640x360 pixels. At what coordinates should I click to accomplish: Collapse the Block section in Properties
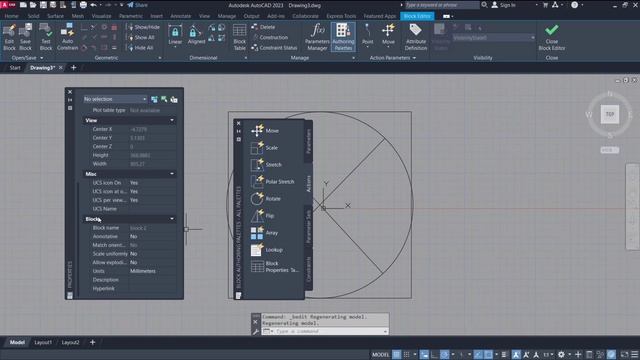point(172,219)
